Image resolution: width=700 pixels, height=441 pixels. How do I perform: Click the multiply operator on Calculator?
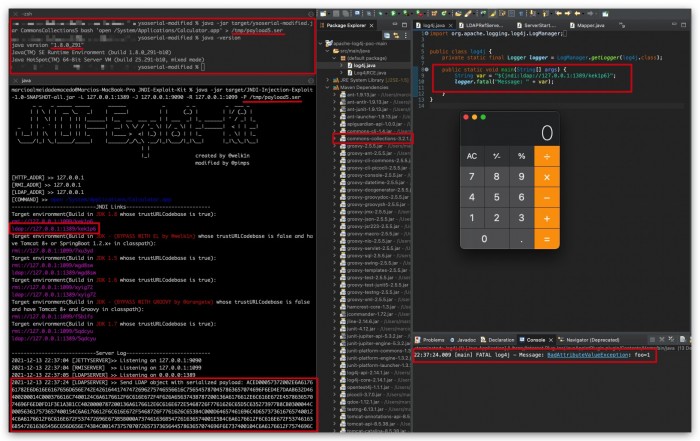[x=547, y=177]
